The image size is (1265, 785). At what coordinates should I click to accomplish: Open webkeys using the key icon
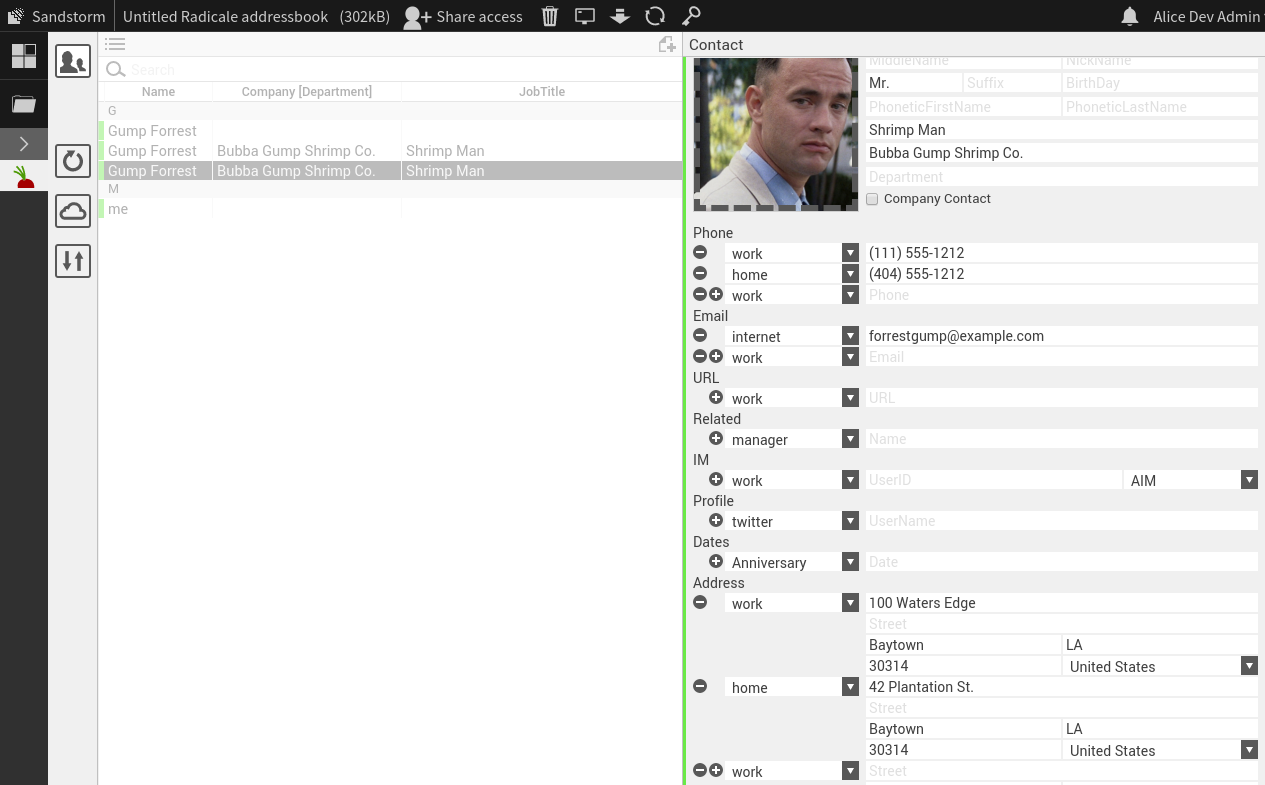pos(691,16)
